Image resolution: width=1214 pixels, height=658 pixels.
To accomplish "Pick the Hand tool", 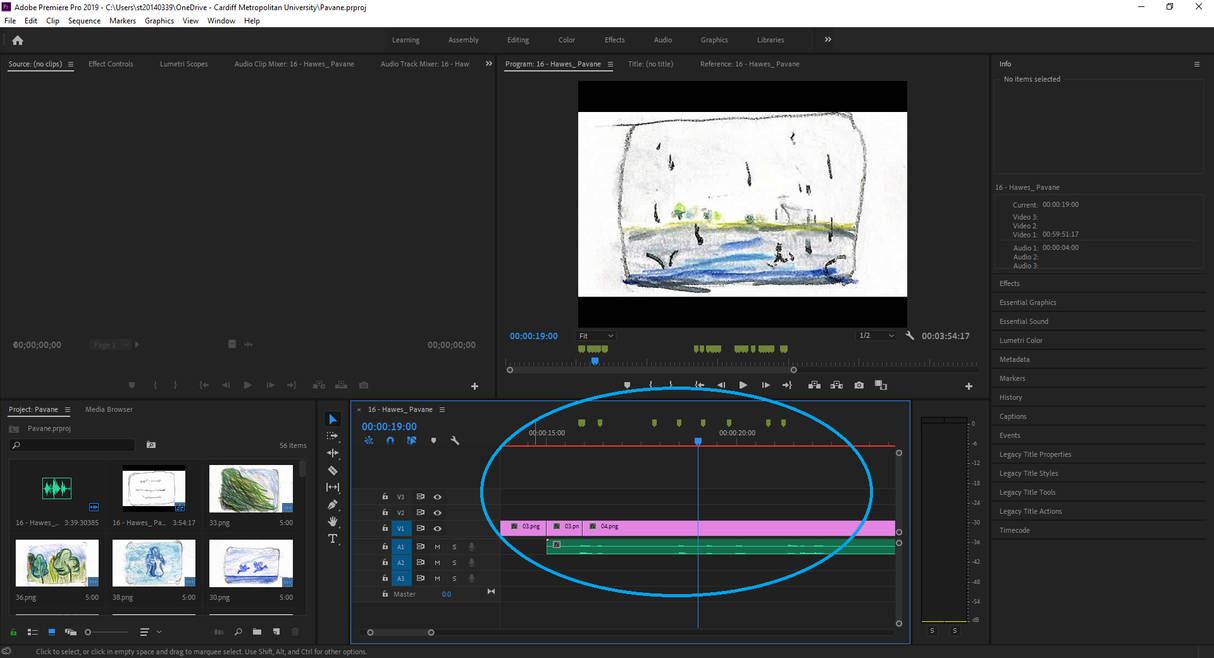I will coord(333,521).
